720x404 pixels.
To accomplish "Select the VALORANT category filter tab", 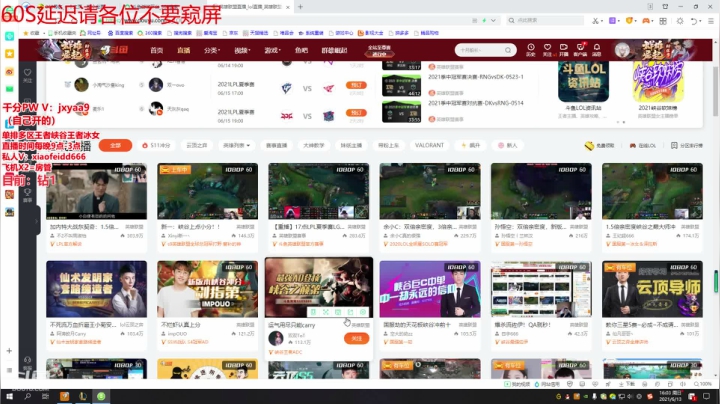I will (429, 146).
